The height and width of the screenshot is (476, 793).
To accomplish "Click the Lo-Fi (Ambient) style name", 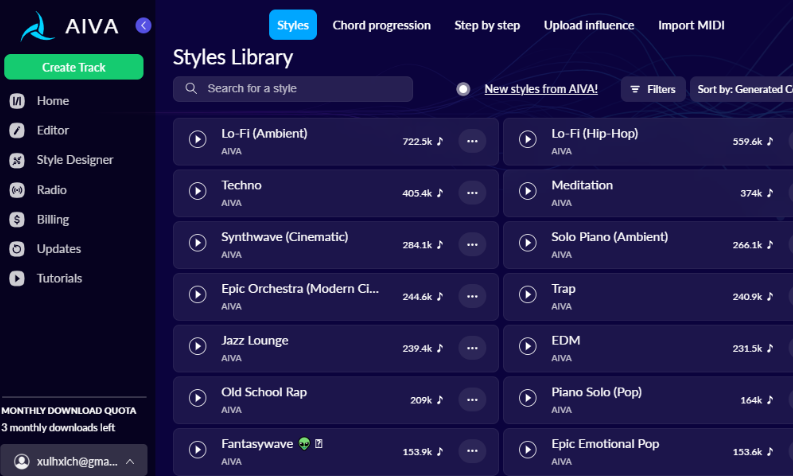I will click(x=264, y=134).
